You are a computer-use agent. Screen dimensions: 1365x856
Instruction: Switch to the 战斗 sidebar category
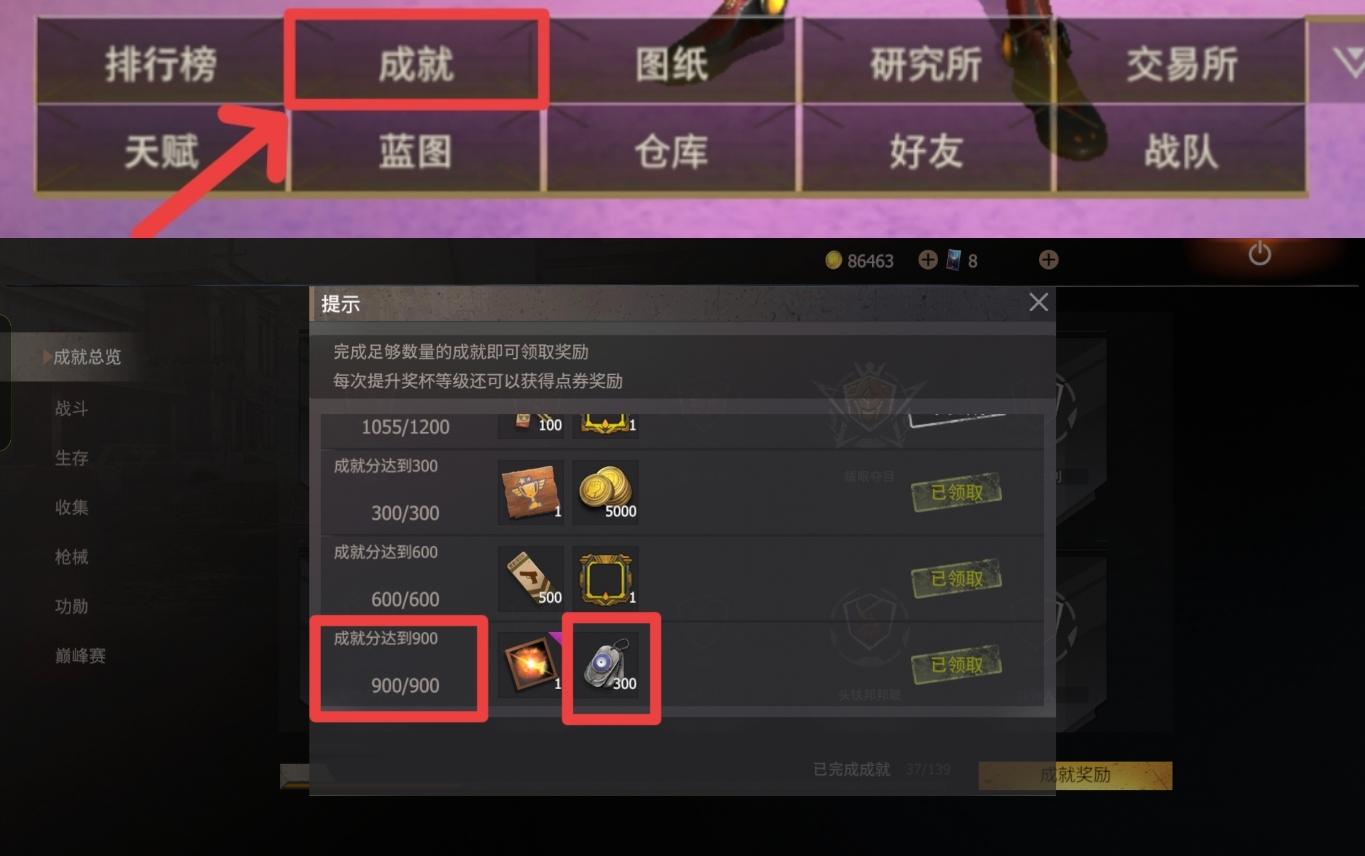point(72,409)
